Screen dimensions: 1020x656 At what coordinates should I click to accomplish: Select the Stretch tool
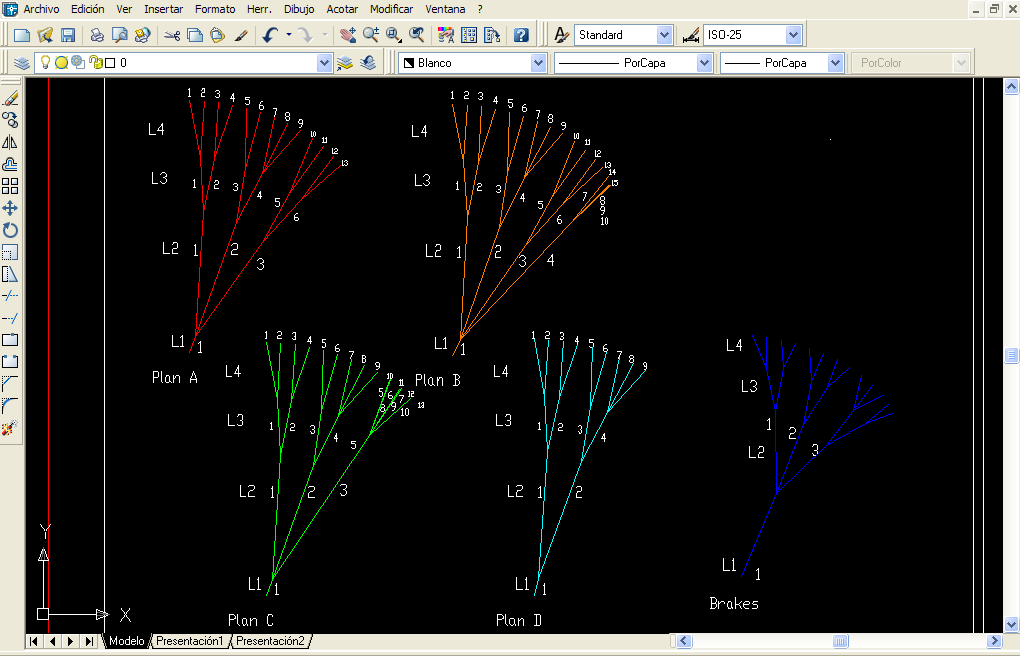tap(10, 274)
